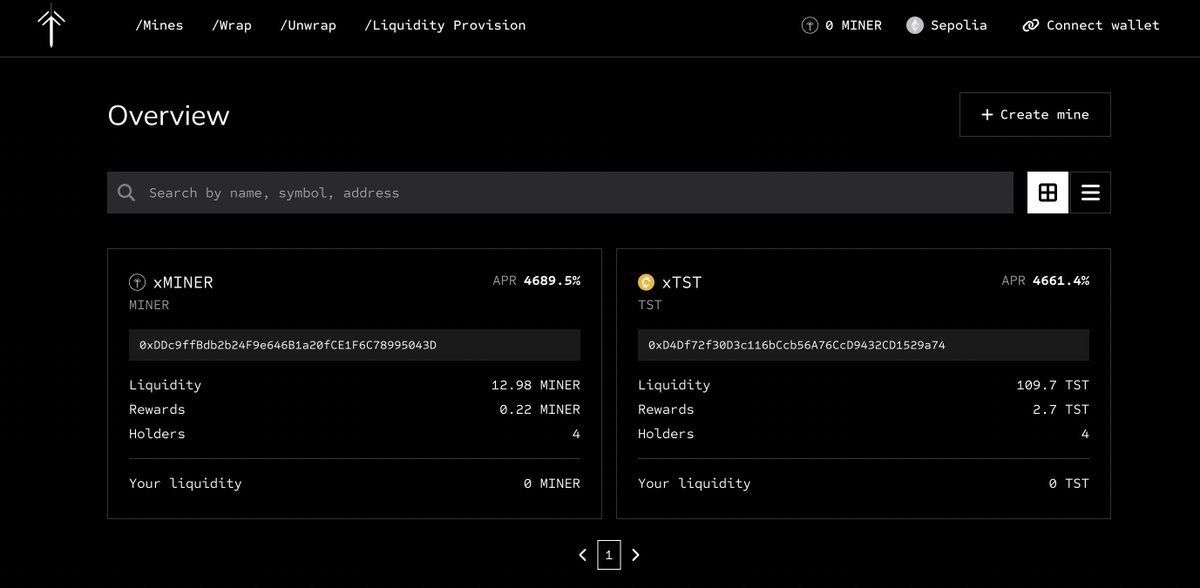This screenshot has width=1200, height=588.
Task: Click the Miner arrow logo in header
Action: click(51, 27)
